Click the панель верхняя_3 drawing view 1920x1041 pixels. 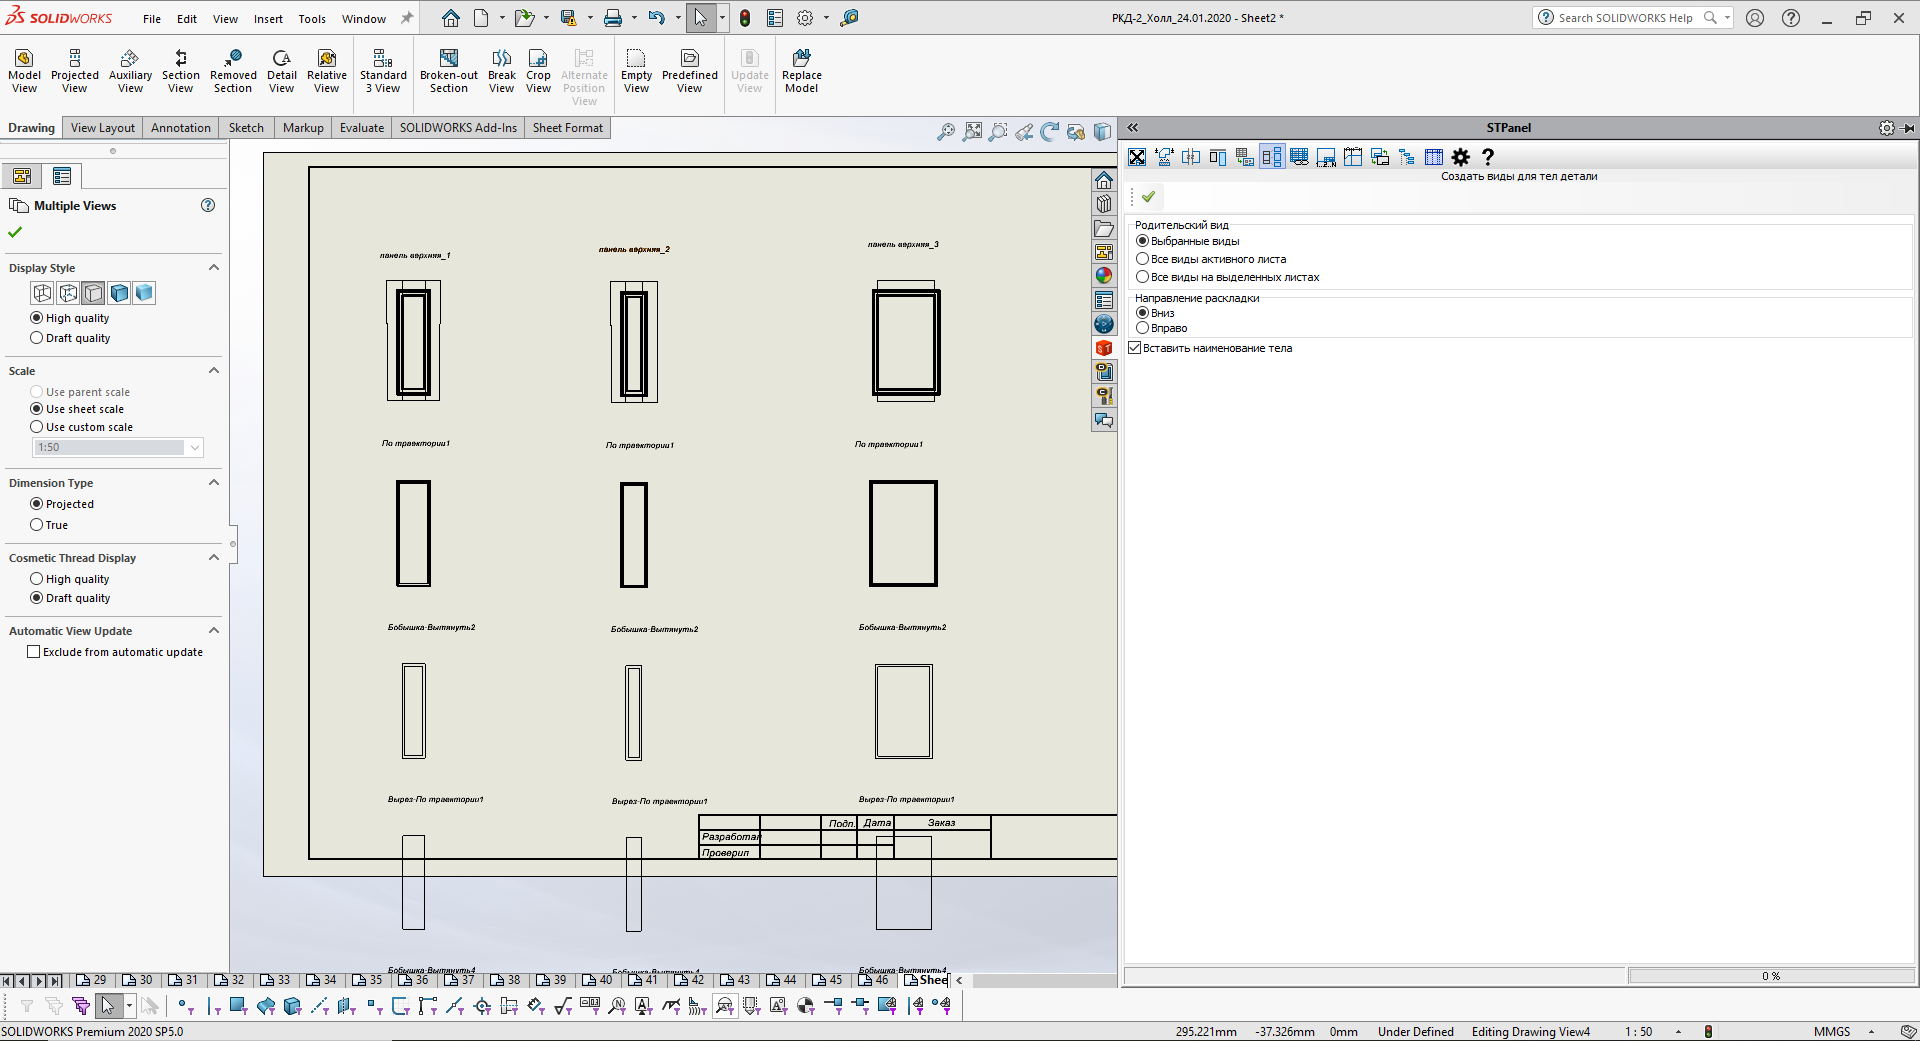pyautogui.click(x=905, y=342)
